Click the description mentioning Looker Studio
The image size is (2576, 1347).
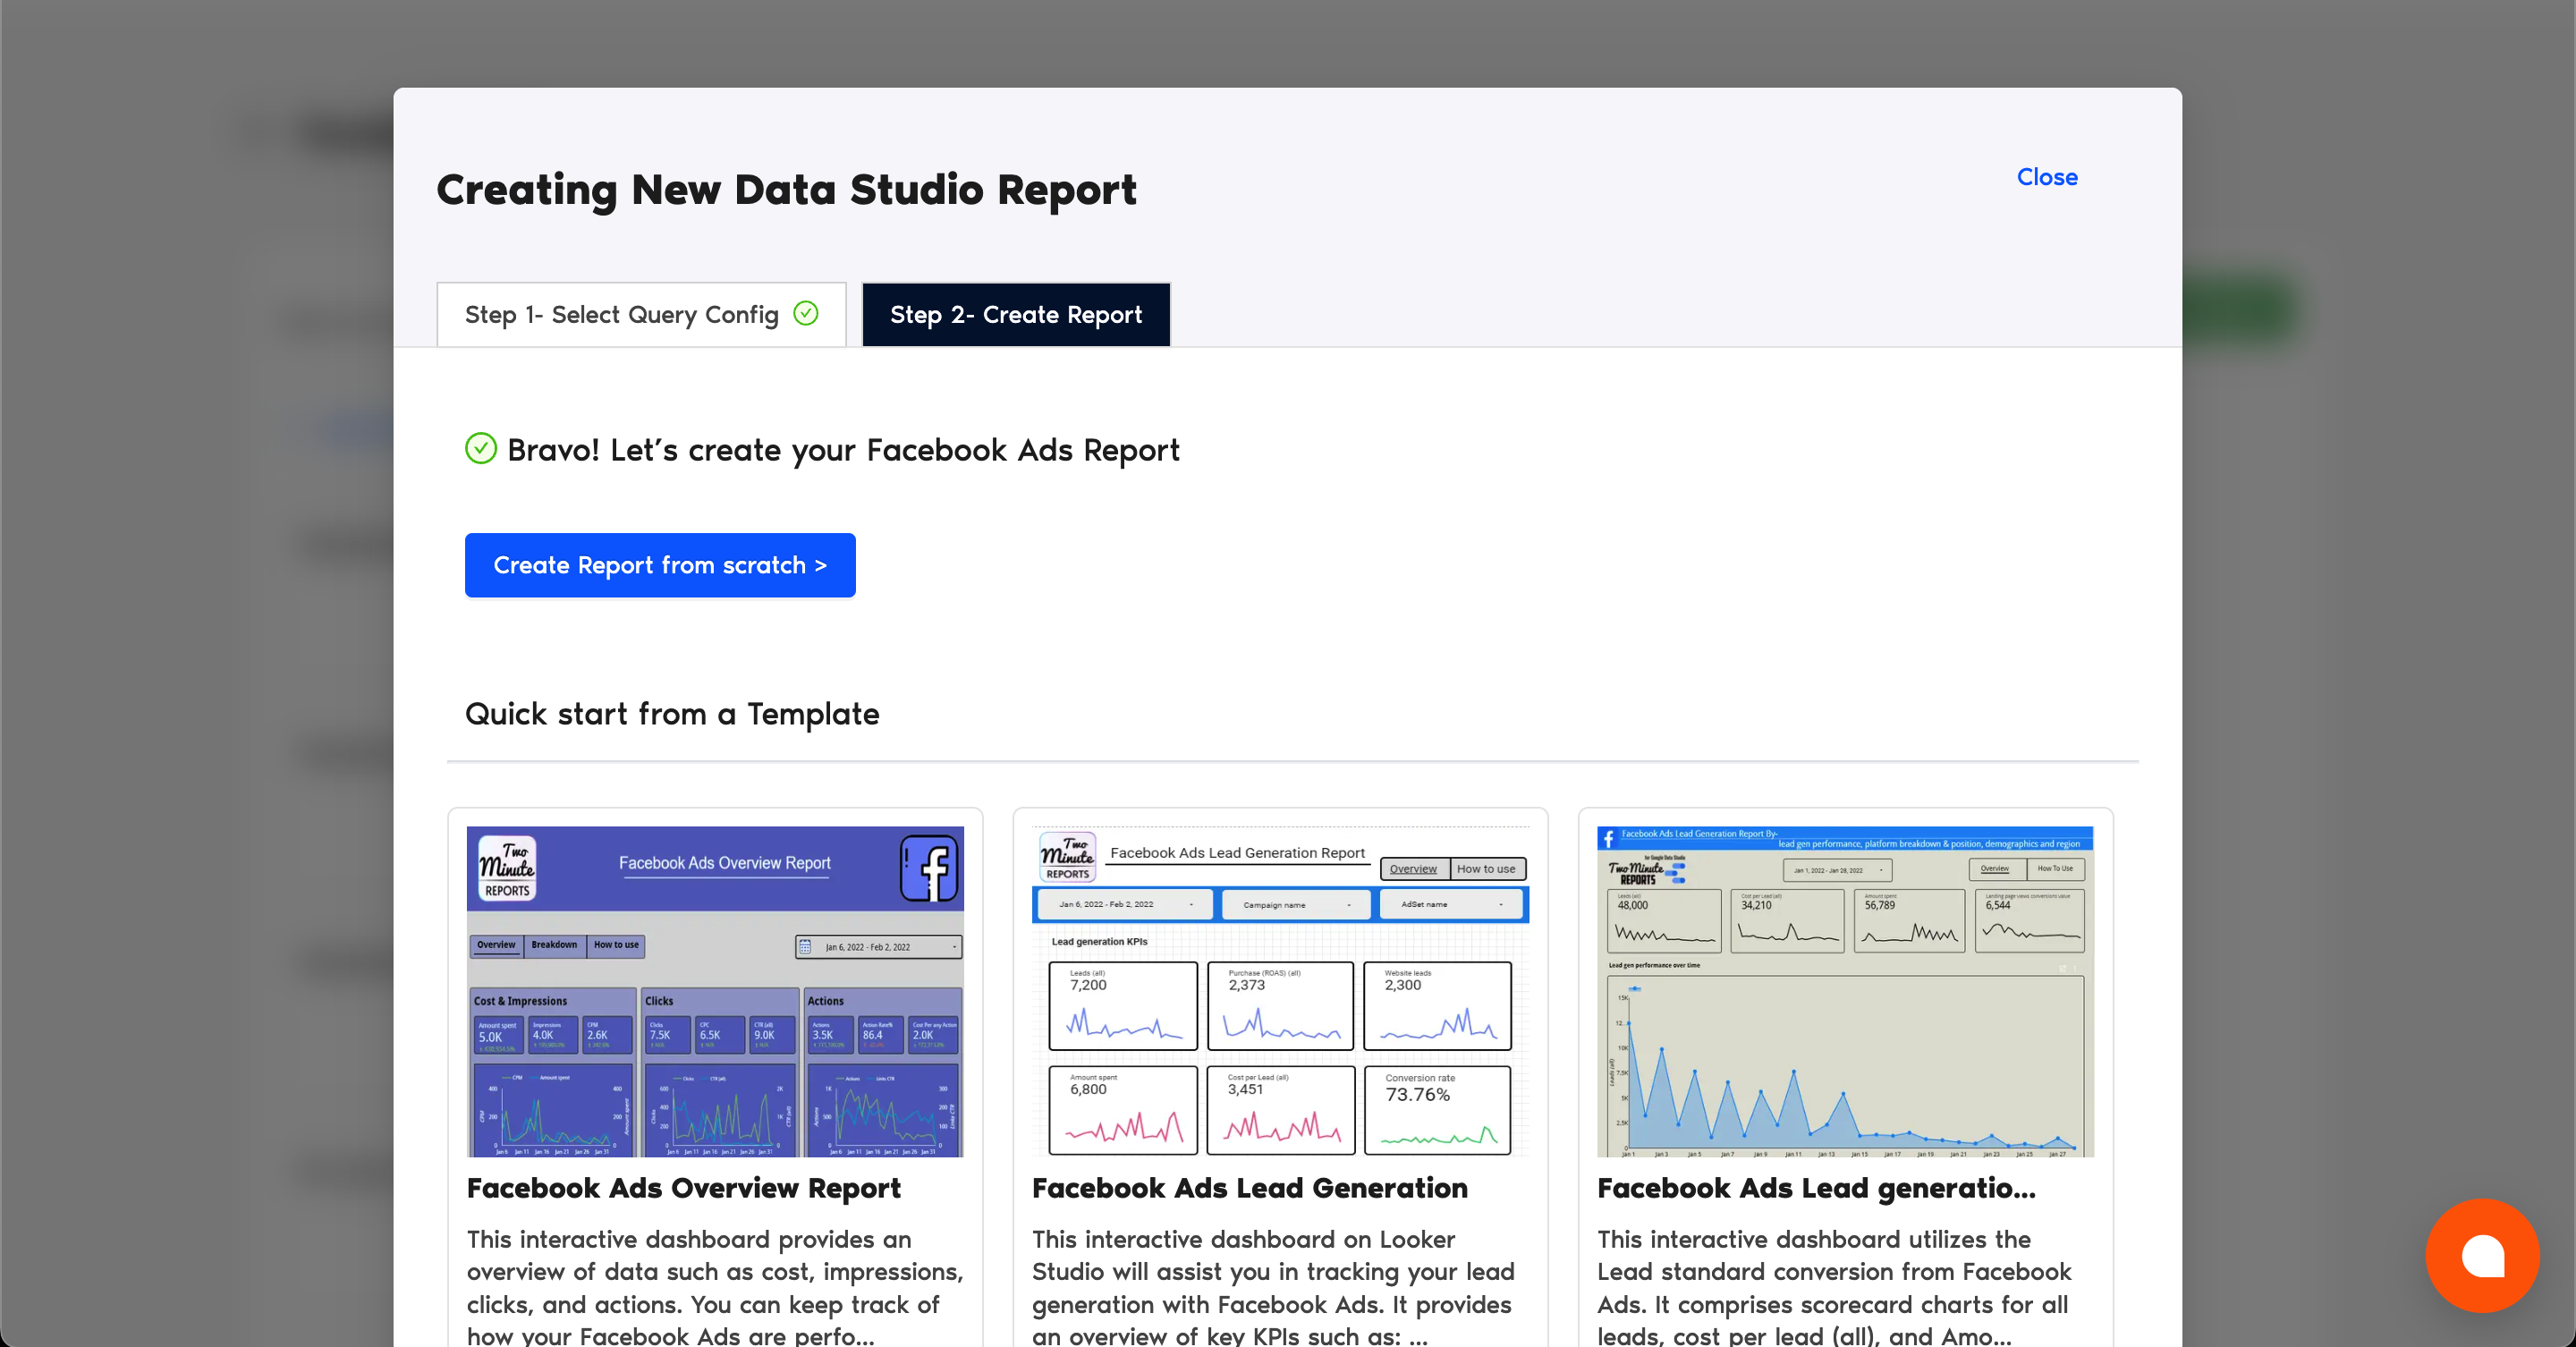(1274, 1287)
